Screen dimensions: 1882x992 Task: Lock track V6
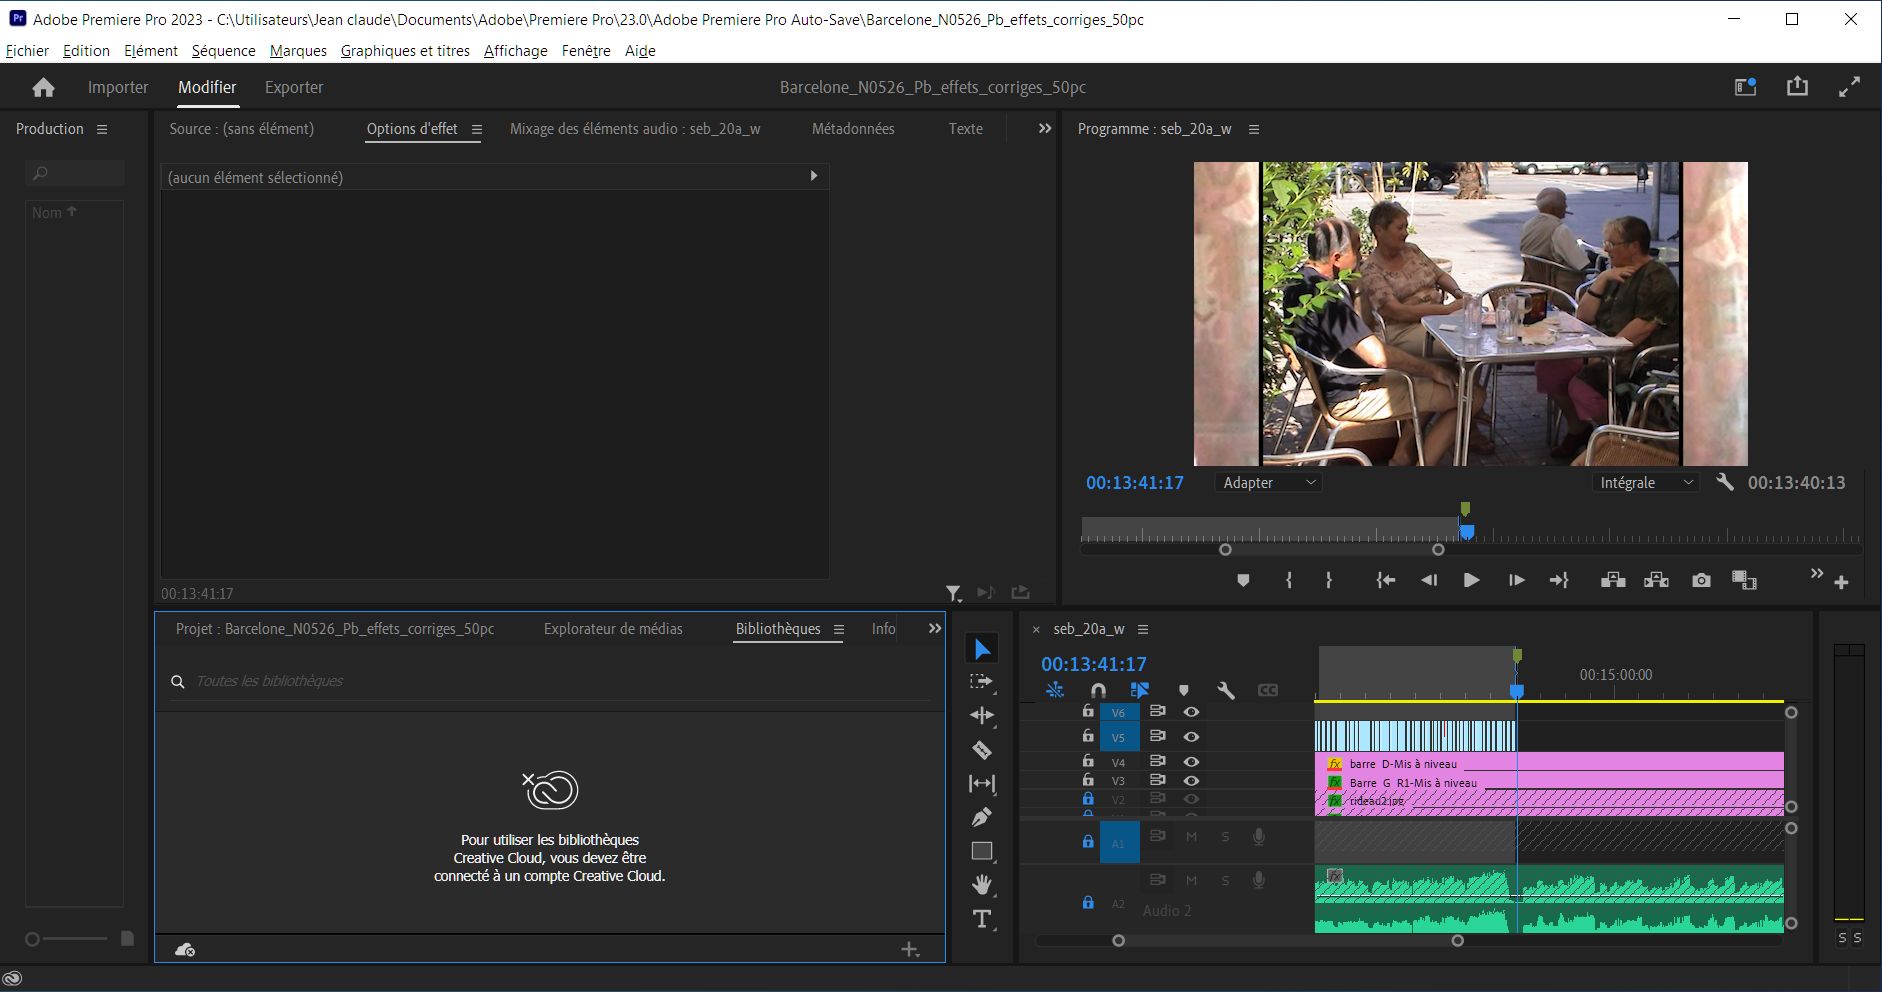pos(1088,711)
